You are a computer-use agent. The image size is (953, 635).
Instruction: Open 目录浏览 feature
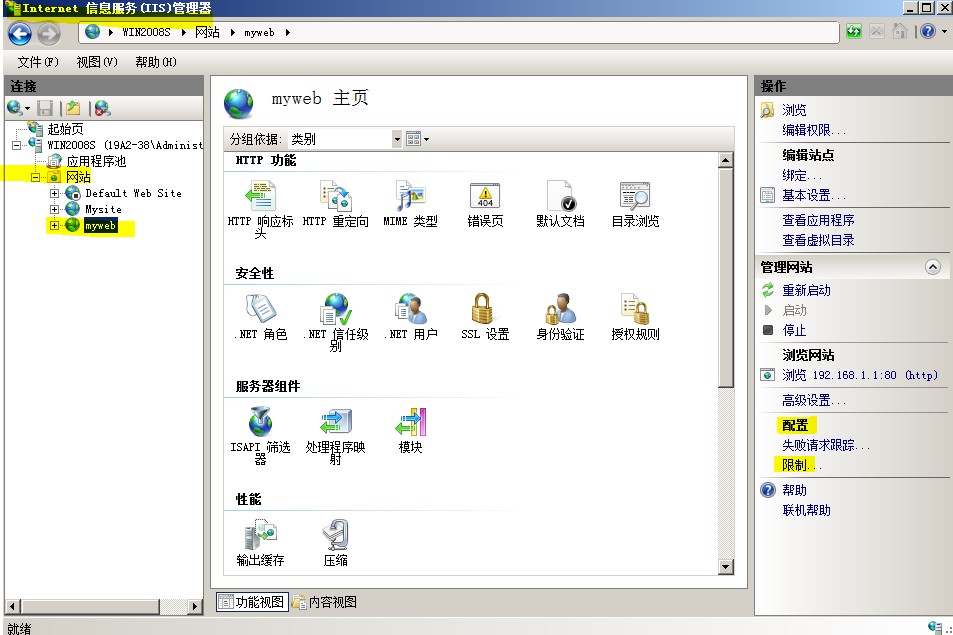tap(635, 204)
